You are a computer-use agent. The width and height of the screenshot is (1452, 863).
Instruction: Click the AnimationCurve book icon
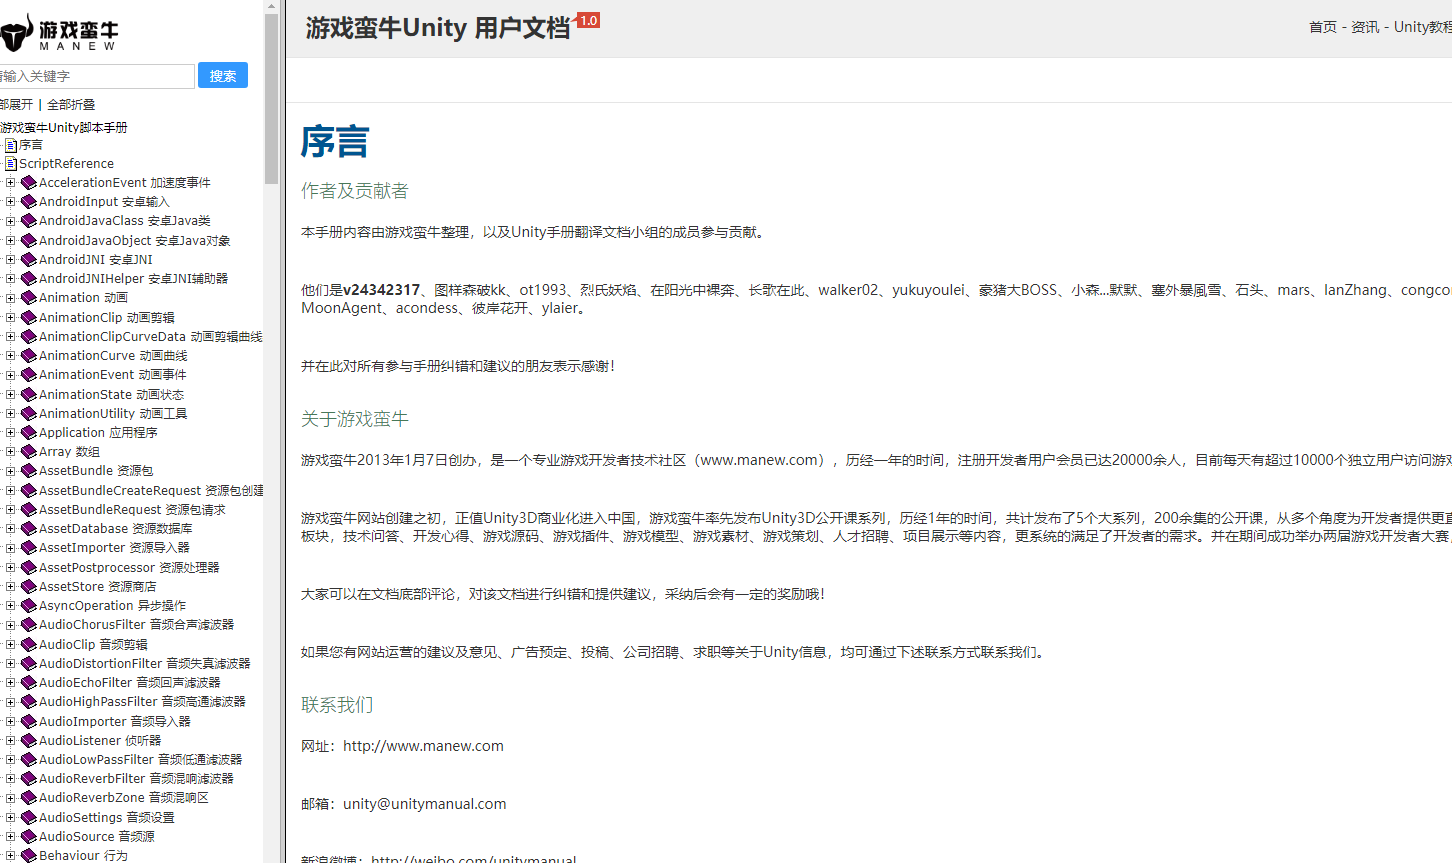(29, 356)
